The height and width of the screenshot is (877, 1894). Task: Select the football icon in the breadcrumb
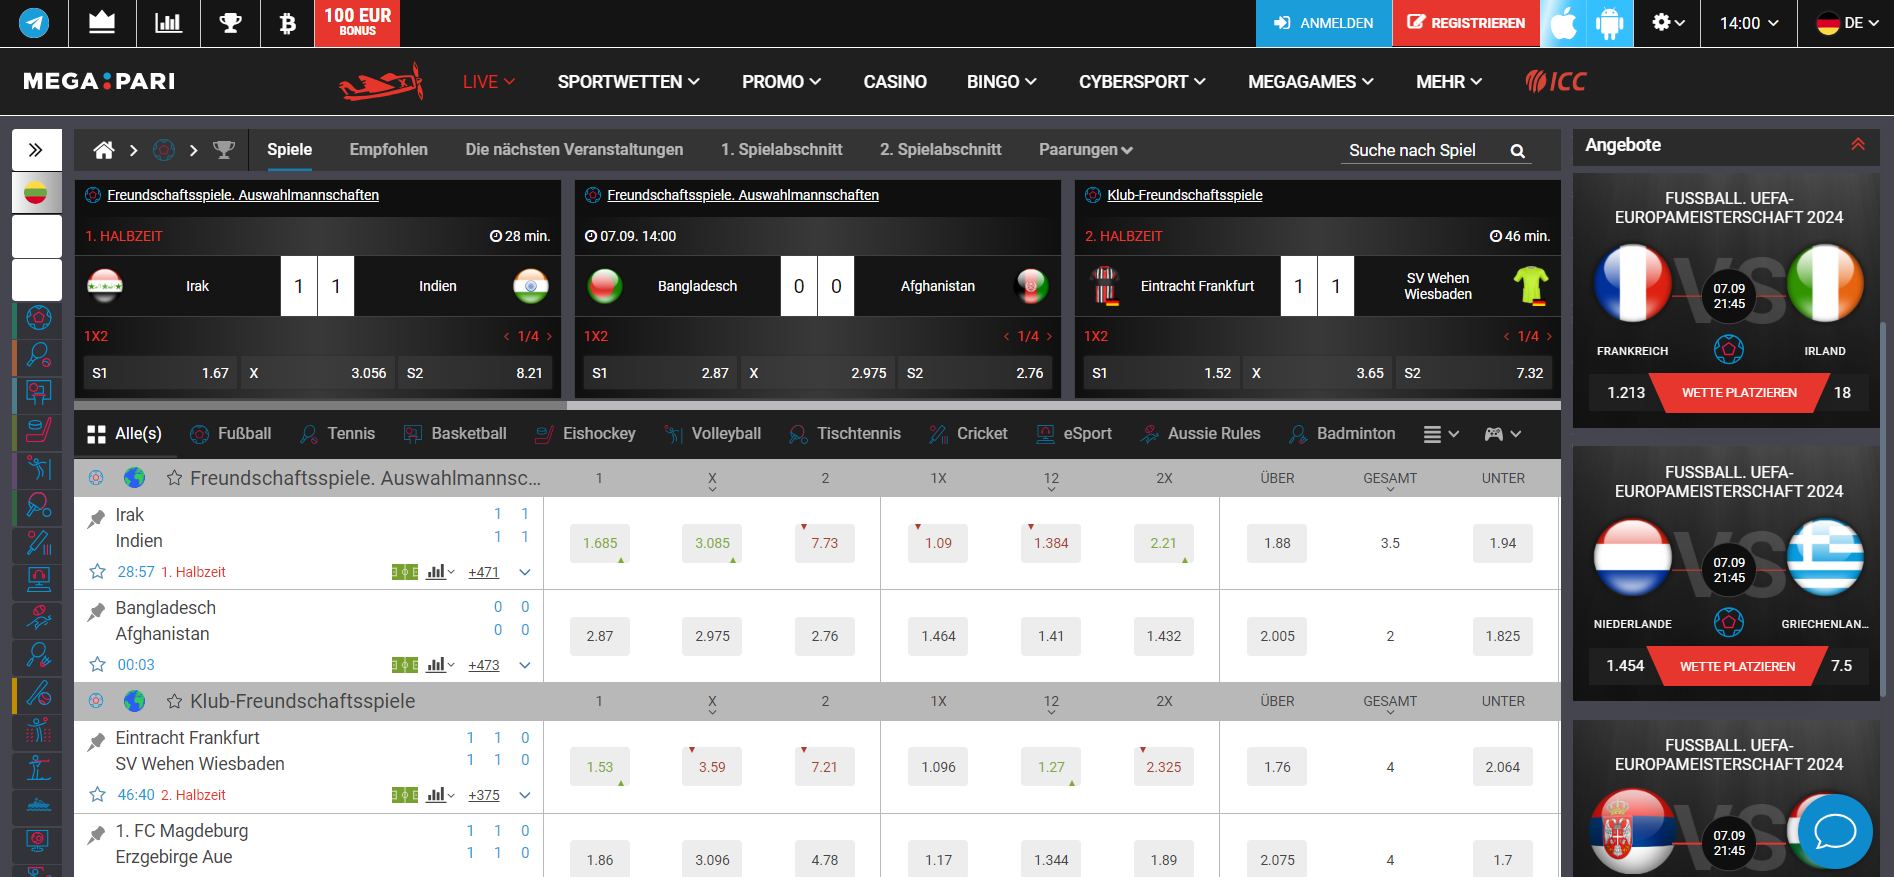point(164,150)
